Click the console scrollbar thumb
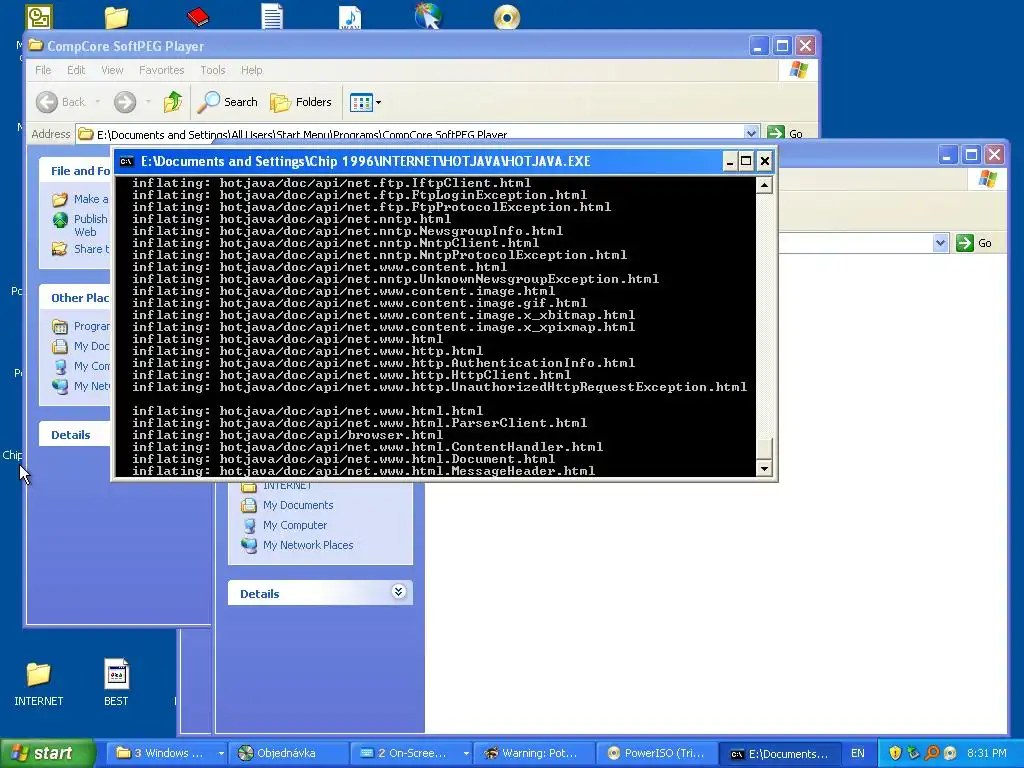This screenshot has height=768, width=1024. 764,447
